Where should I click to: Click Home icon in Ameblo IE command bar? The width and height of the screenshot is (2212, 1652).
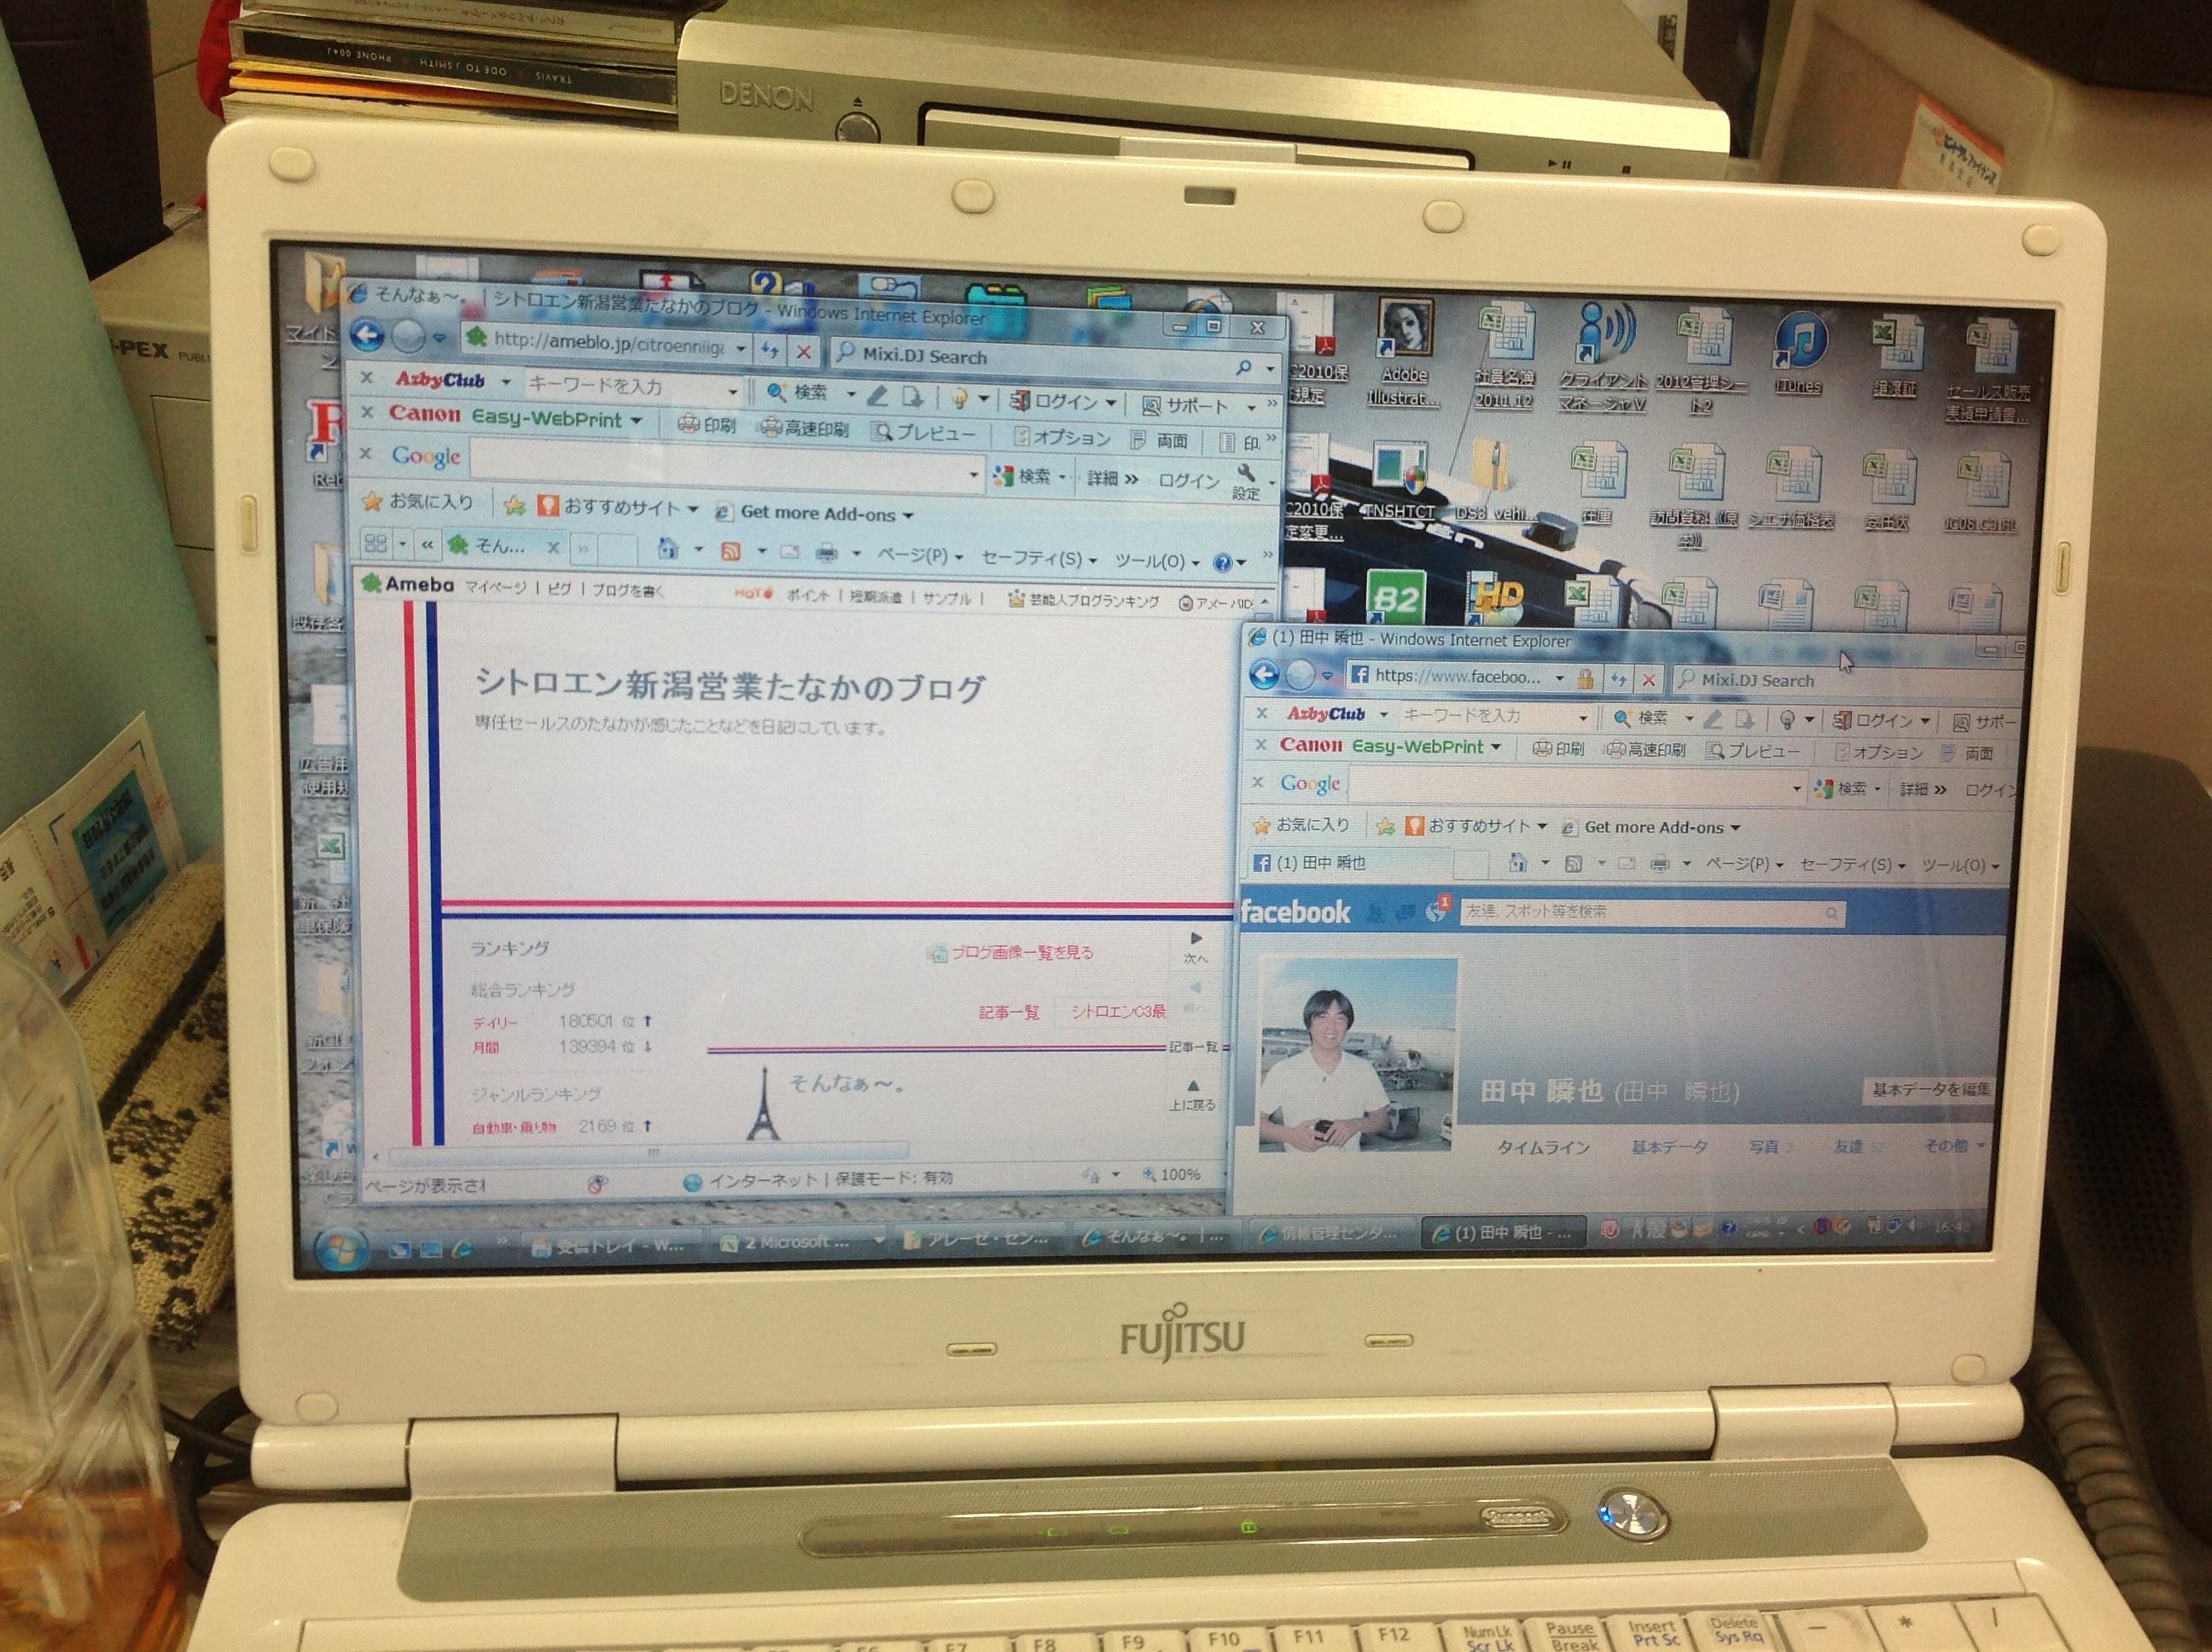click(667, 548)
